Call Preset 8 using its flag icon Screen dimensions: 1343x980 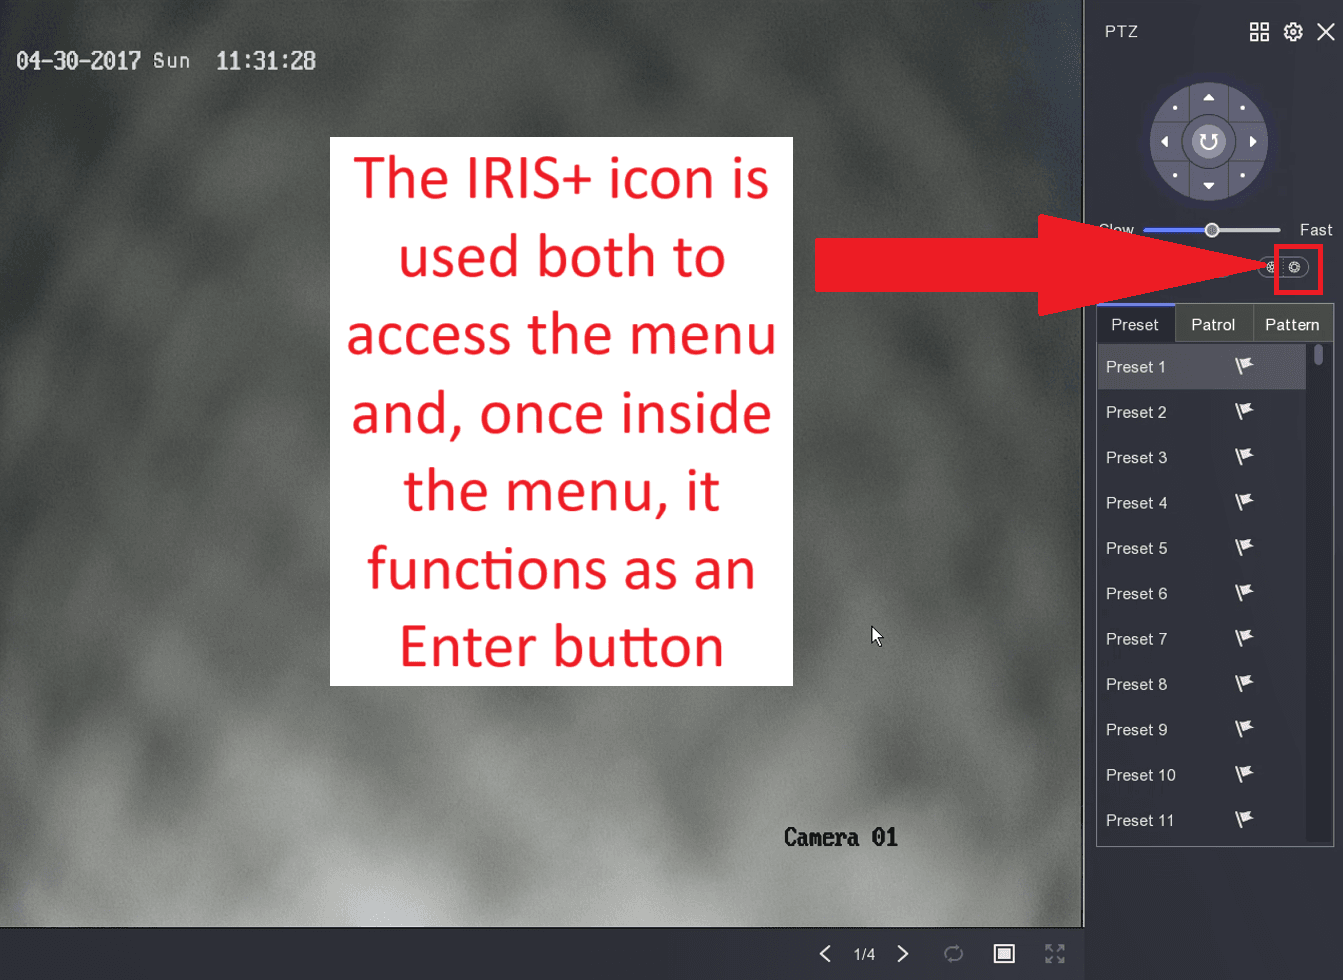click(x=1244, y=683)
